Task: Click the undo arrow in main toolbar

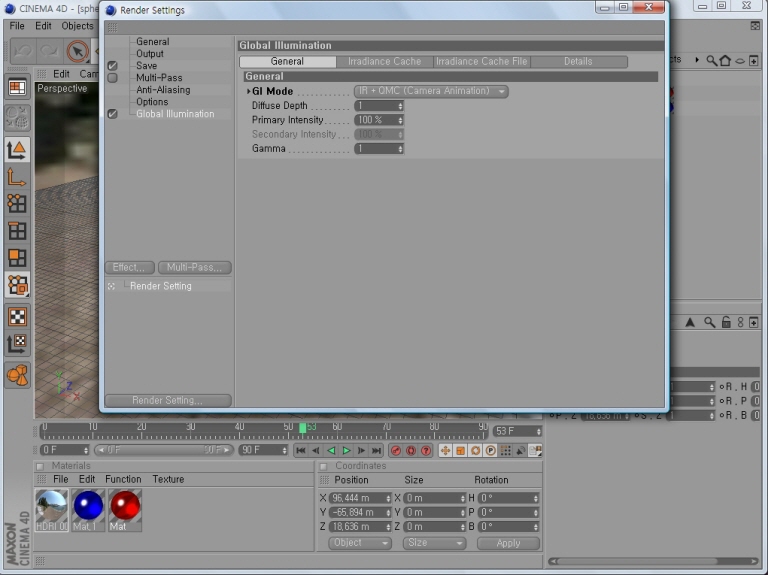Action: (23, 51)
